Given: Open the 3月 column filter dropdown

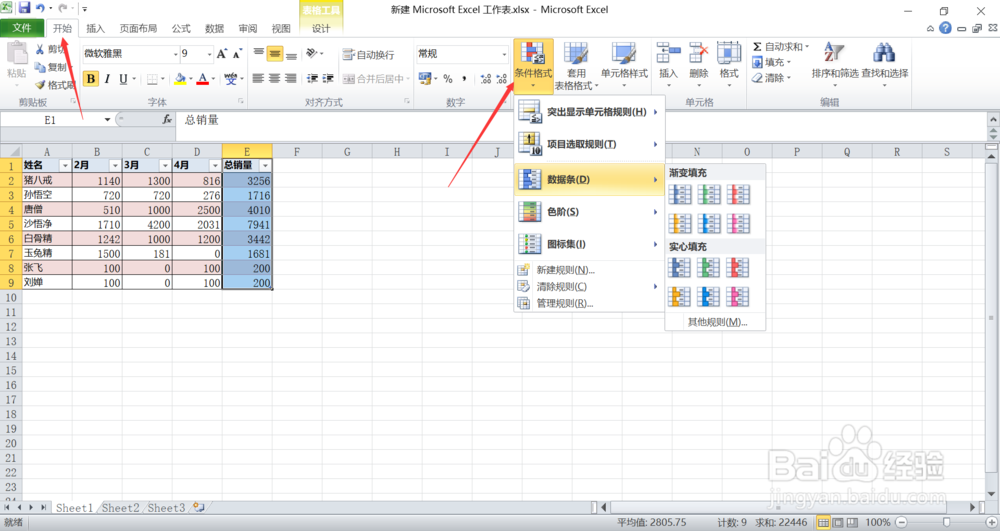Looking at the screenshot, I should pyautogui.click(x=165, y=166).
